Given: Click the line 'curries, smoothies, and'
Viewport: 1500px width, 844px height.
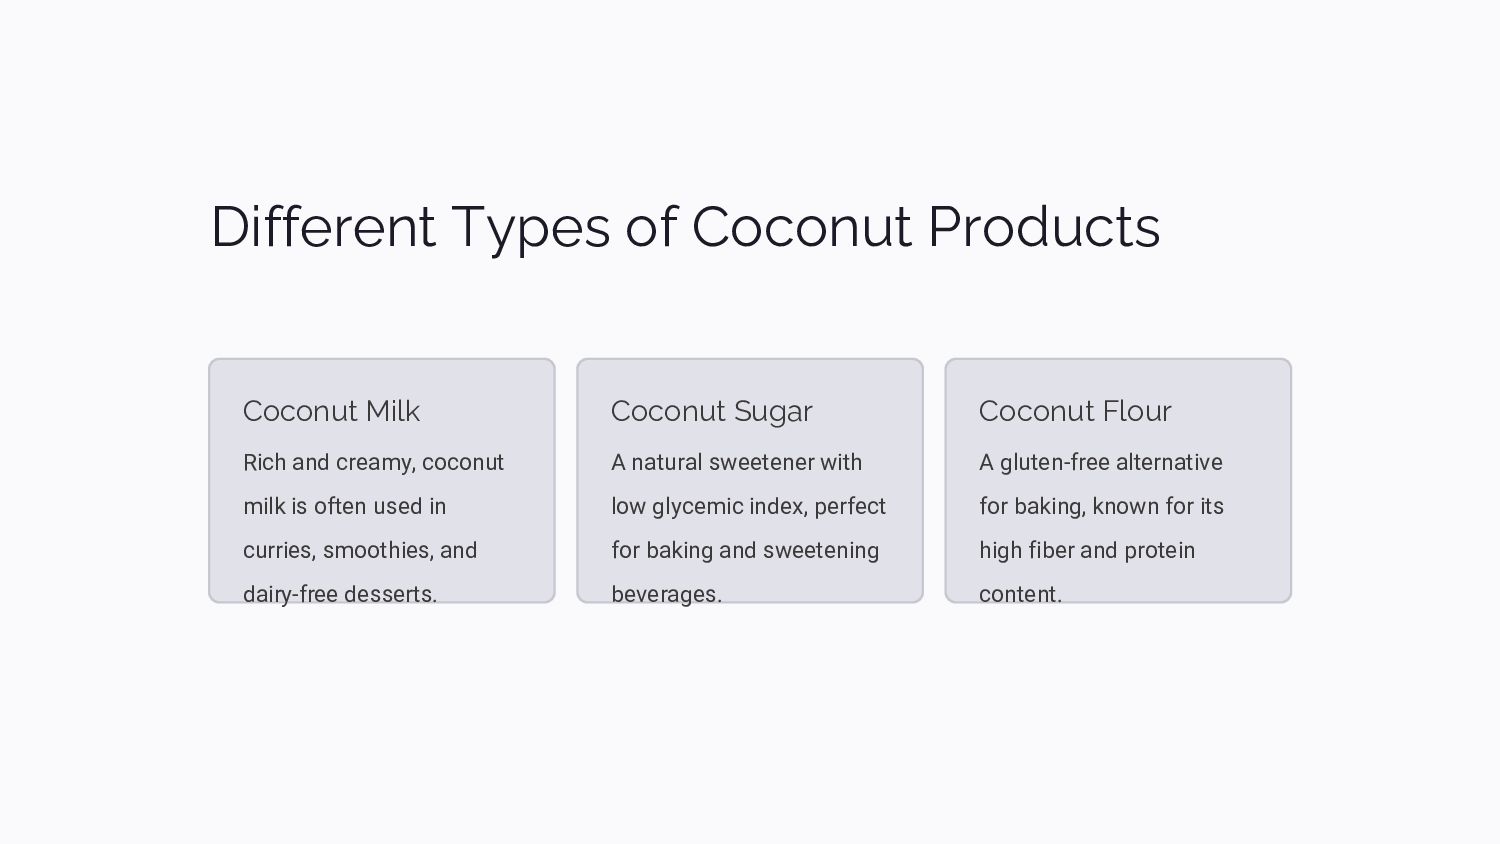Looking at the screenshot, I should [x=360, y=551].
